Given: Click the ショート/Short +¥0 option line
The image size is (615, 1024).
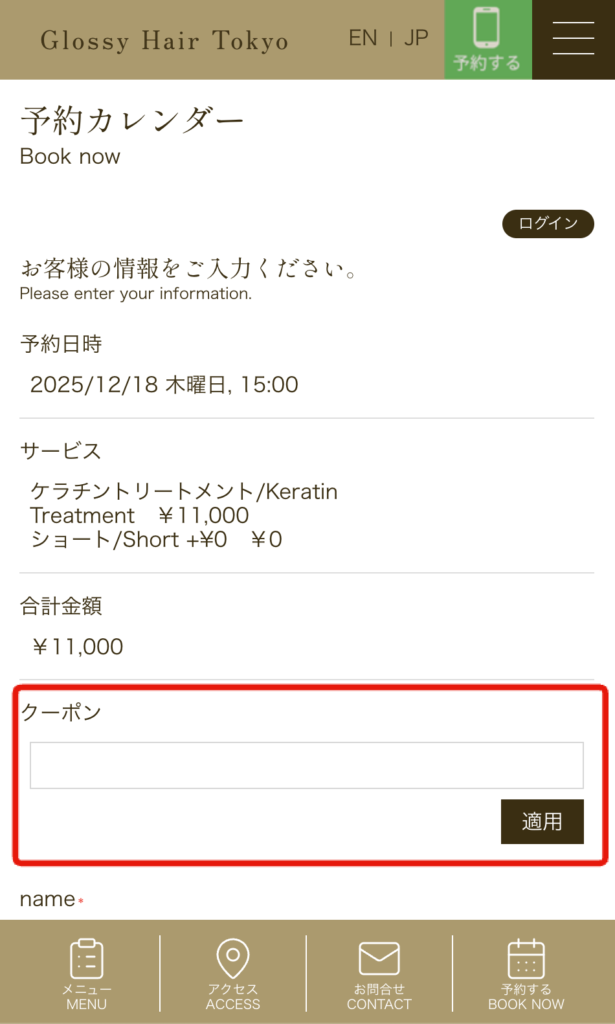Looking at the screenshot, I should tap(156, 540).
